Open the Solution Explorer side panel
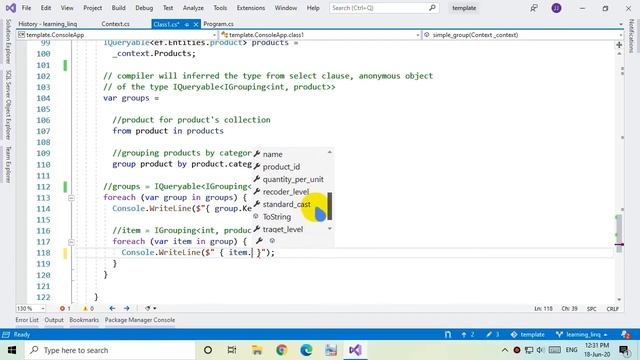 point(8,41)
